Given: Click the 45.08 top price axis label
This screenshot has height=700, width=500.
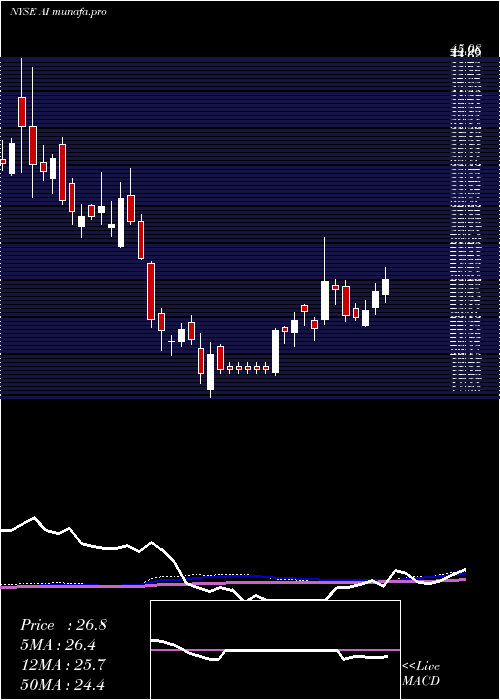Looking at the screenshot, I should pos(466,48).
